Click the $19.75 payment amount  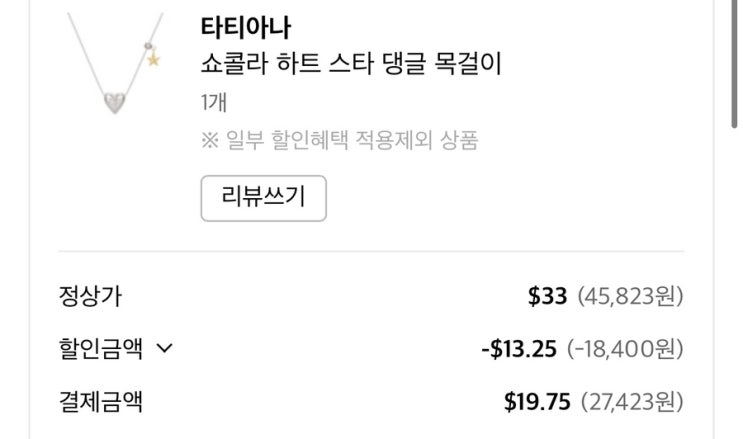tap(537, 402)
